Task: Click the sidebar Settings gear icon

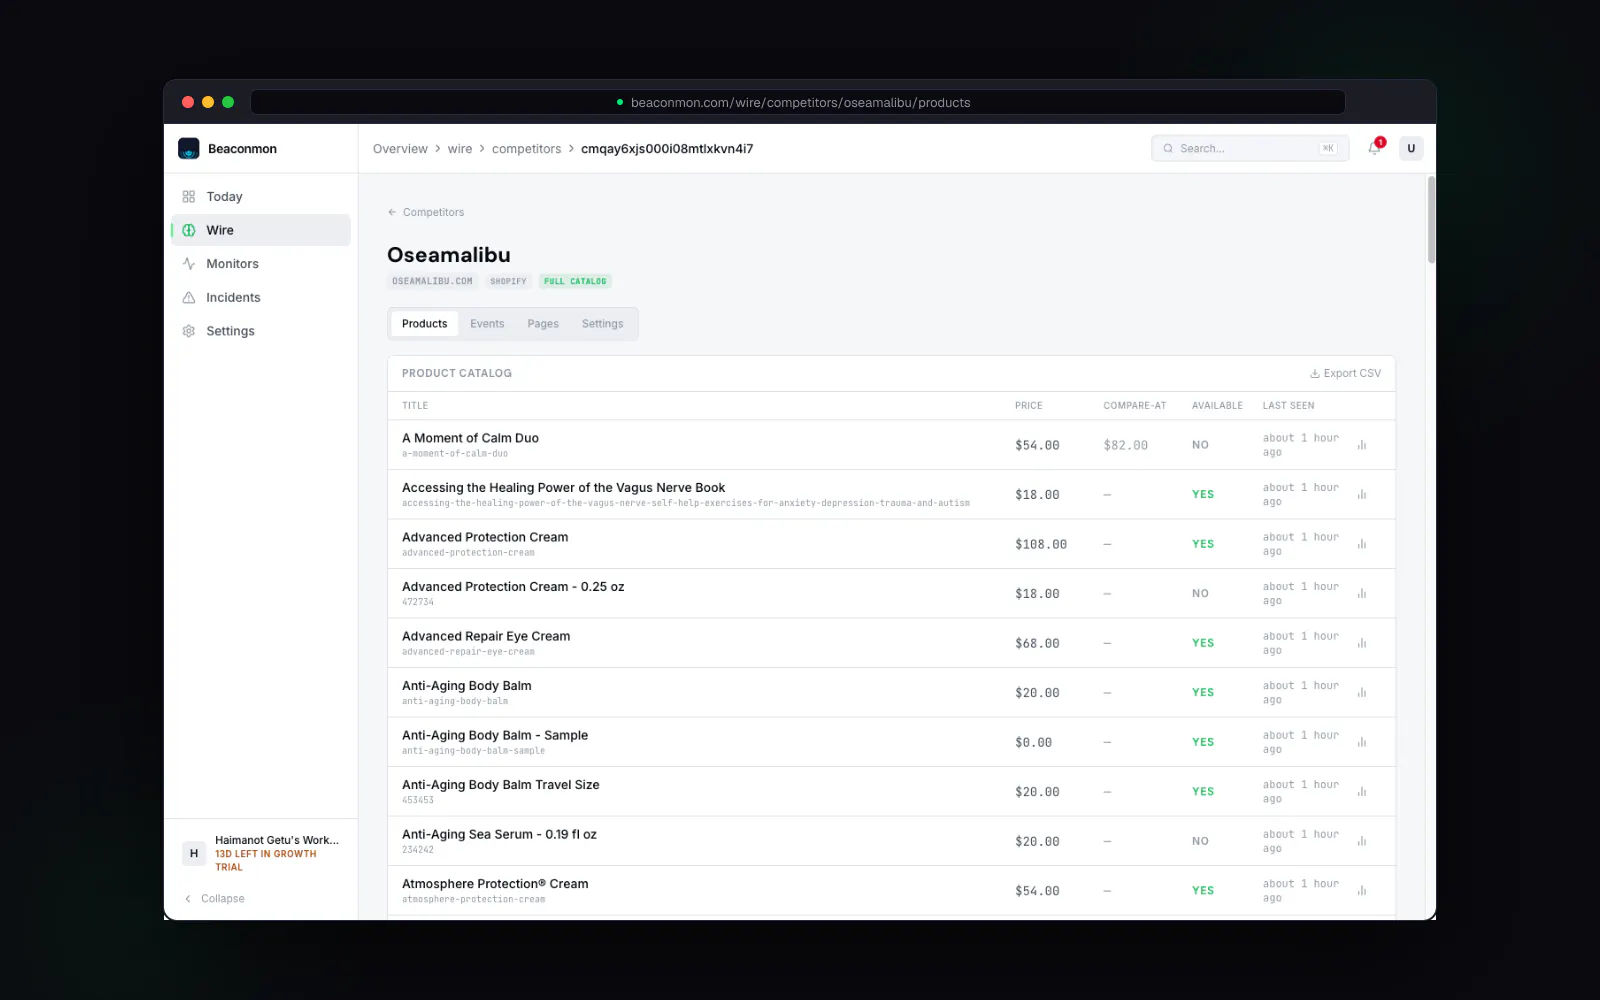Action: click(x=189, y=331)
